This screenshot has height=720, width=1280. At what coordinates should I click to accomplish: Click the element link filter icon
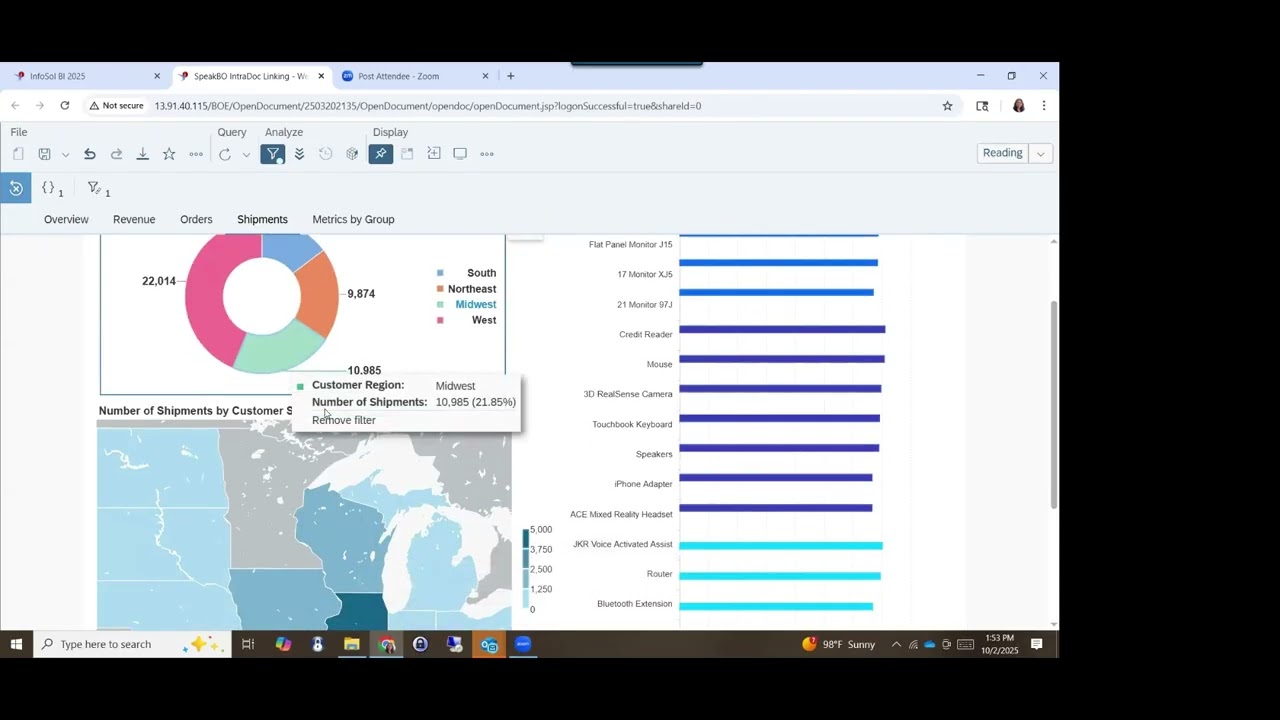[98, 188]
